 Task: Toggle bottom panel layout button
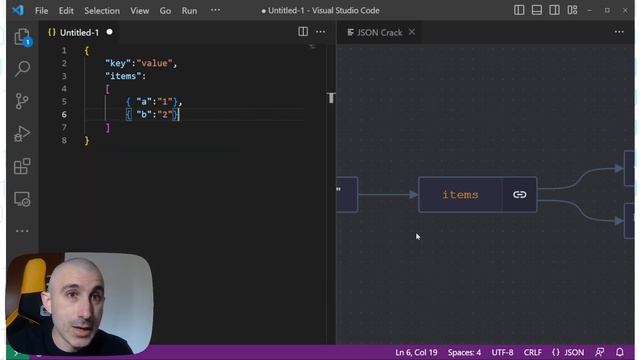(x=537, y=10)
